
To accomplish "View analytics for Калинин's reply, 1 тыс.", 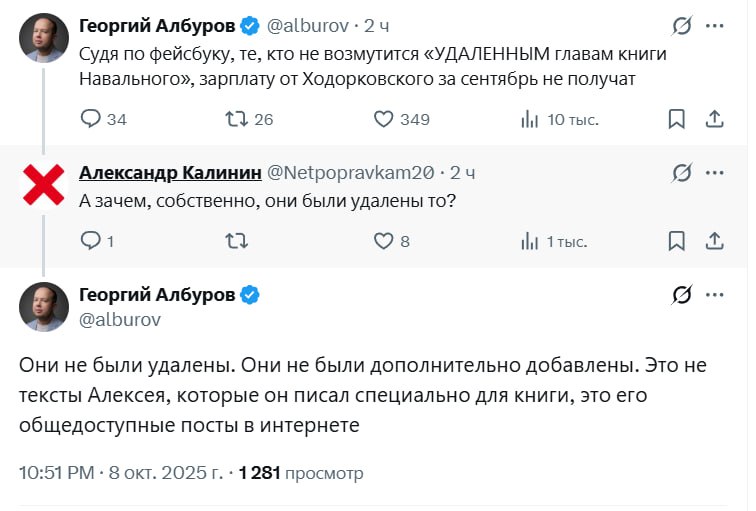I will 531,241.
